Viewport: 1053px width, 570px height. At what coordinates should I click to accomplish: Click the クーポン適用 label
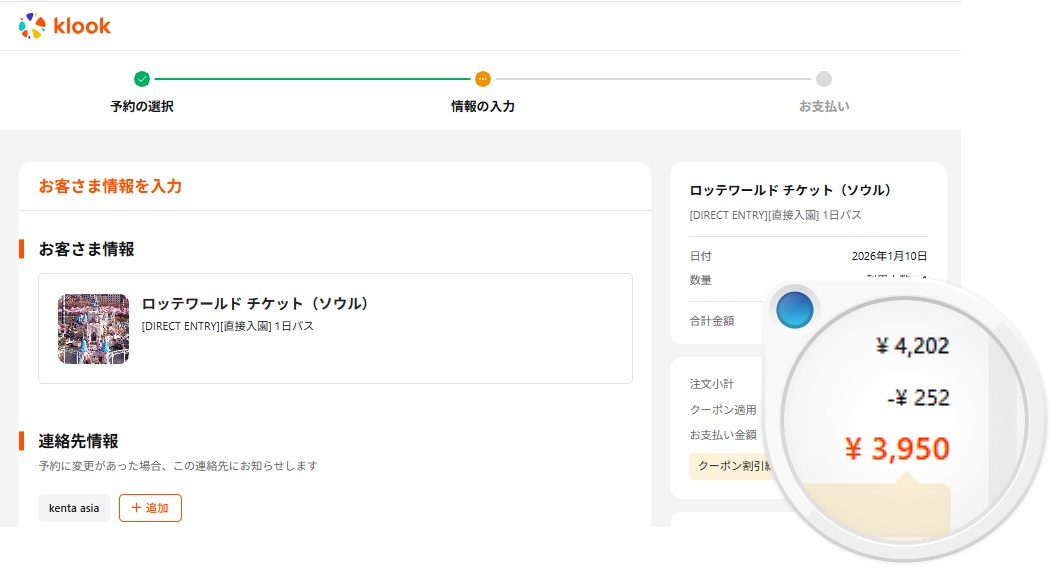coord(723,410)
